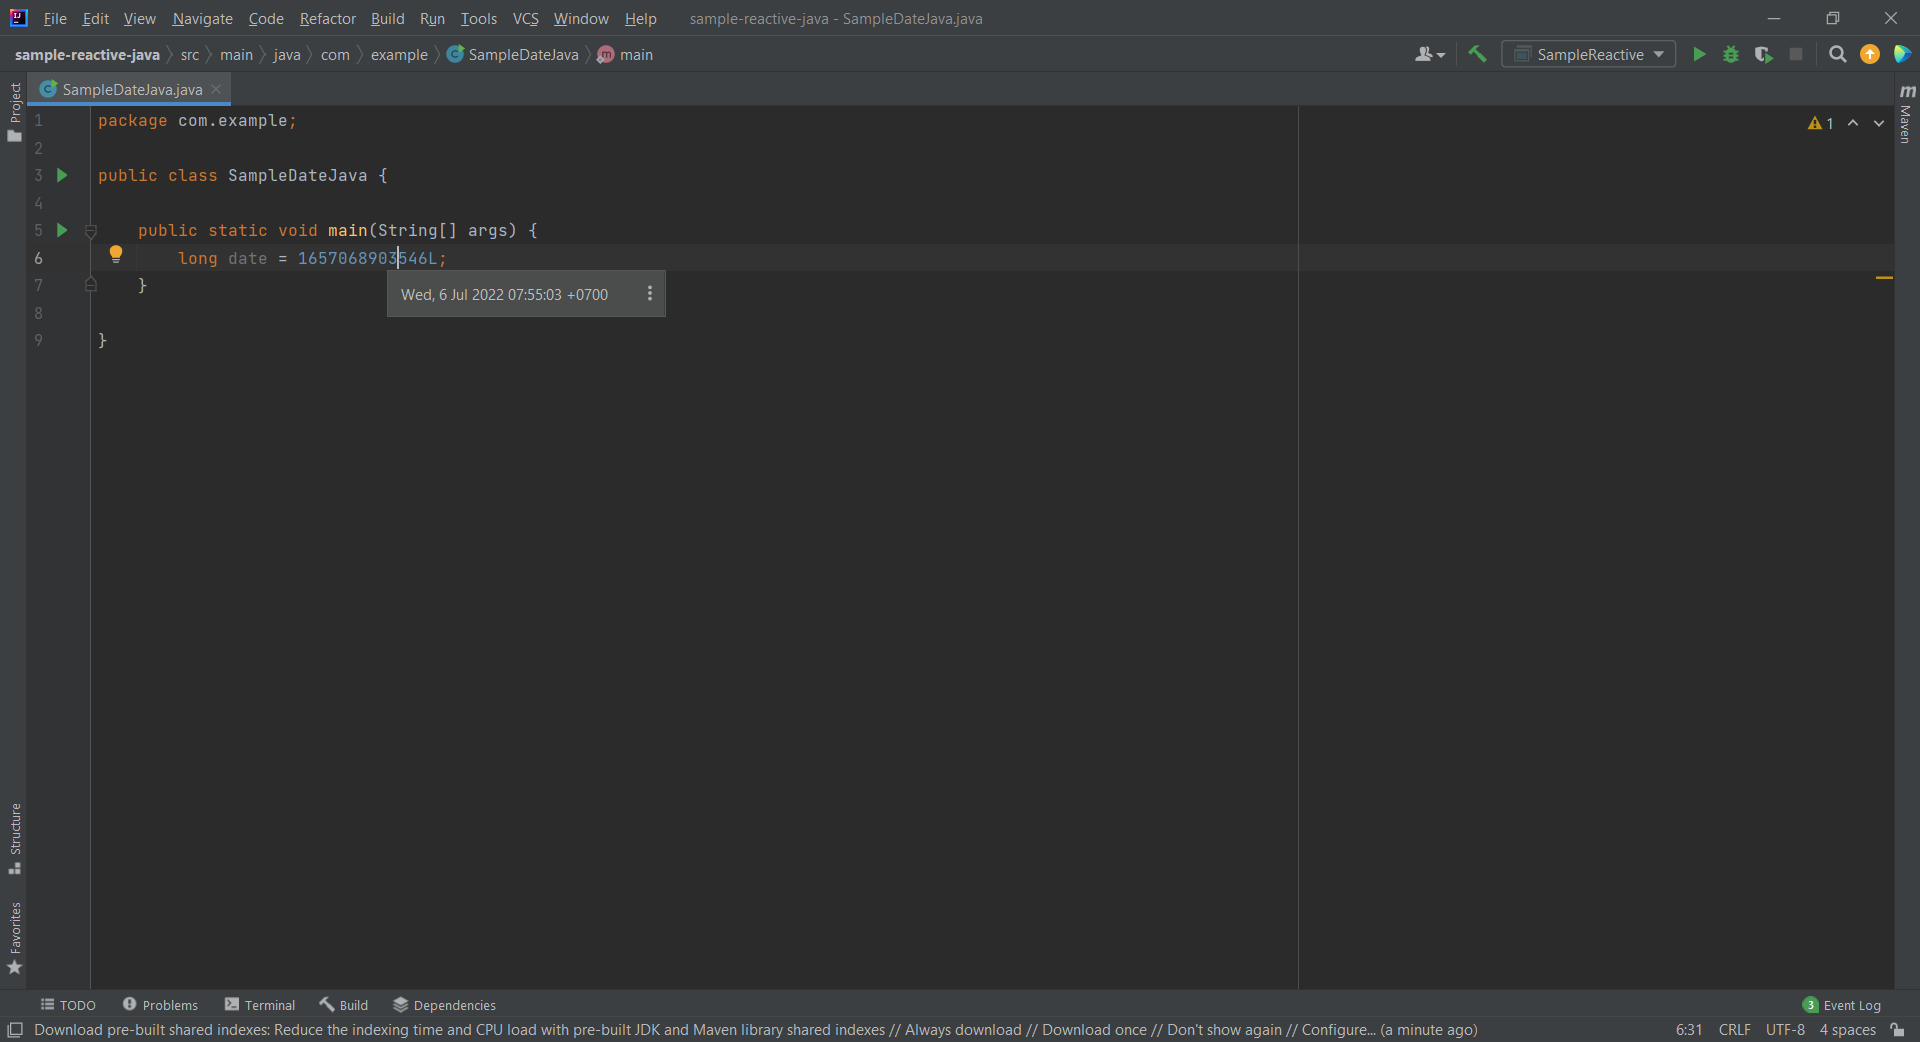This screenshot has width=1920, height=1042.
Task: Run with Coverage shield icon
Action: click(x=1764, y=54)
